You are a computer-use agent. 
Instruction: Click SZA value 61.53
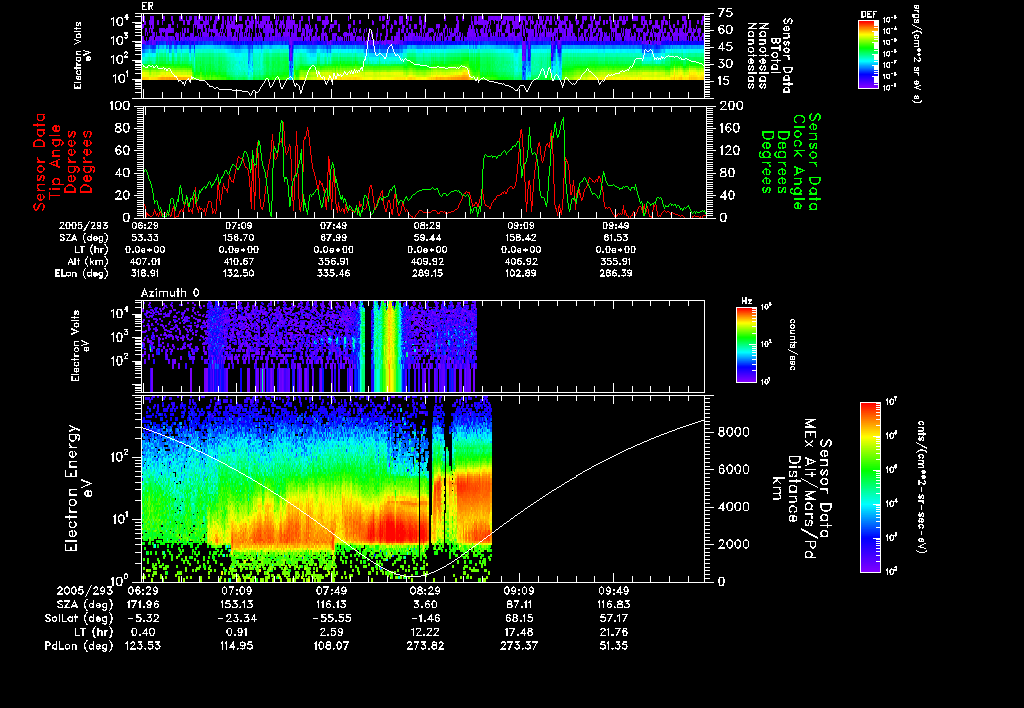pos(615,238)
